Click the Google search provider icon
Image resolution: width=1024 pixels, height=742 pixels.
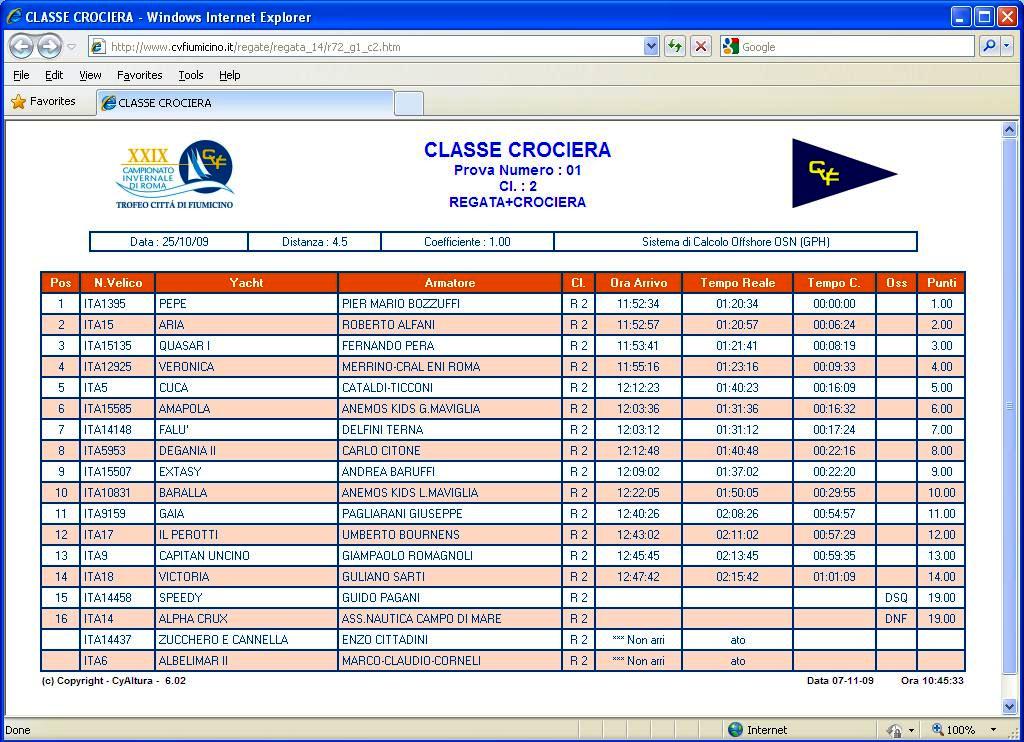(x=730, y=46)
